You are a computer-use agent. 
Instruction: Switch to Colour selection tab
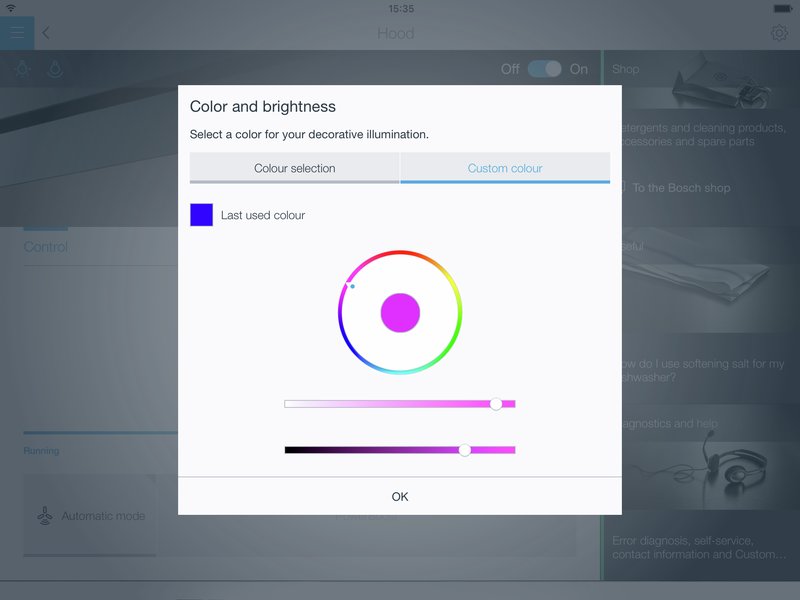tap(294, 168)
